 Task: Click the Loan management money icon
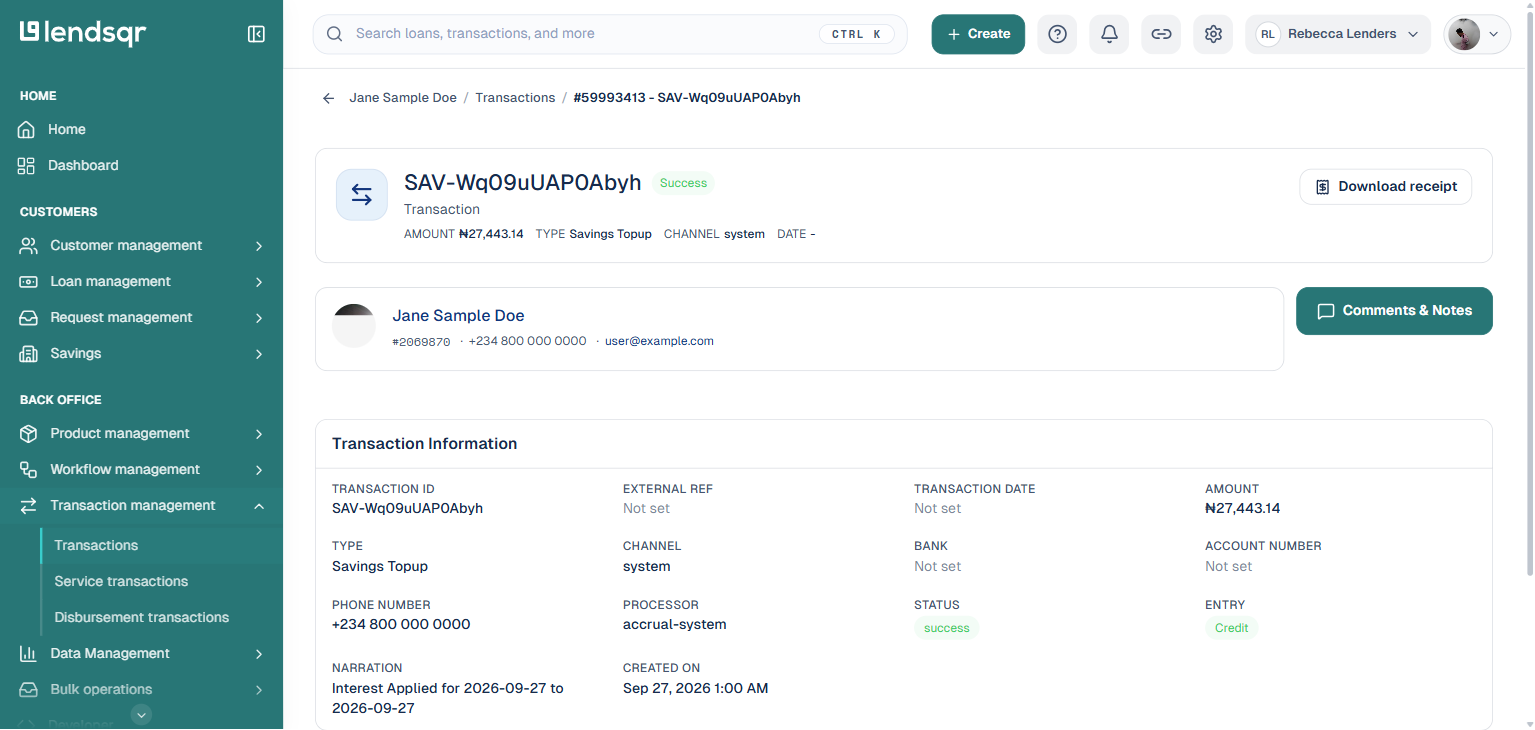29,281
